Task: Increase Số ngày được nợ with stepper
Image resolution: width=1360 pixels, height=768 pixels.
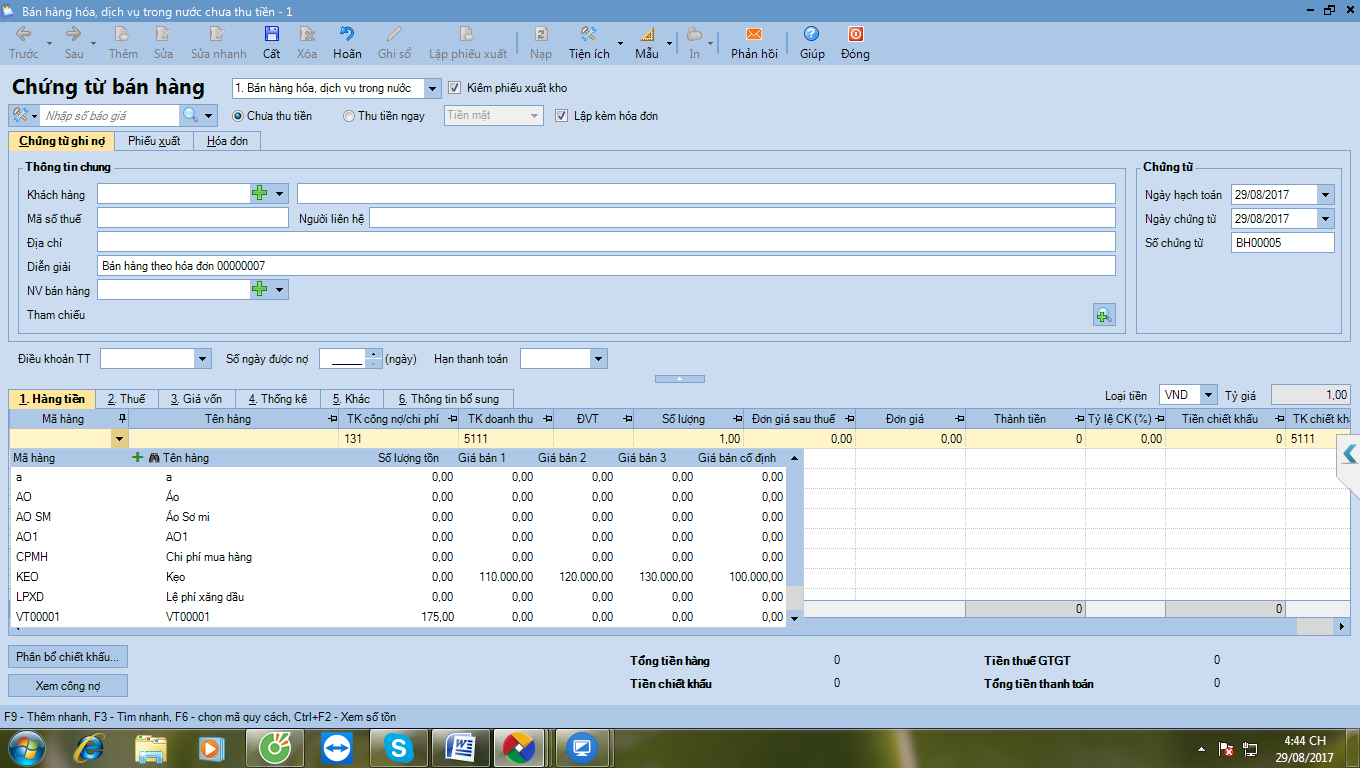Action: point(374,353)
